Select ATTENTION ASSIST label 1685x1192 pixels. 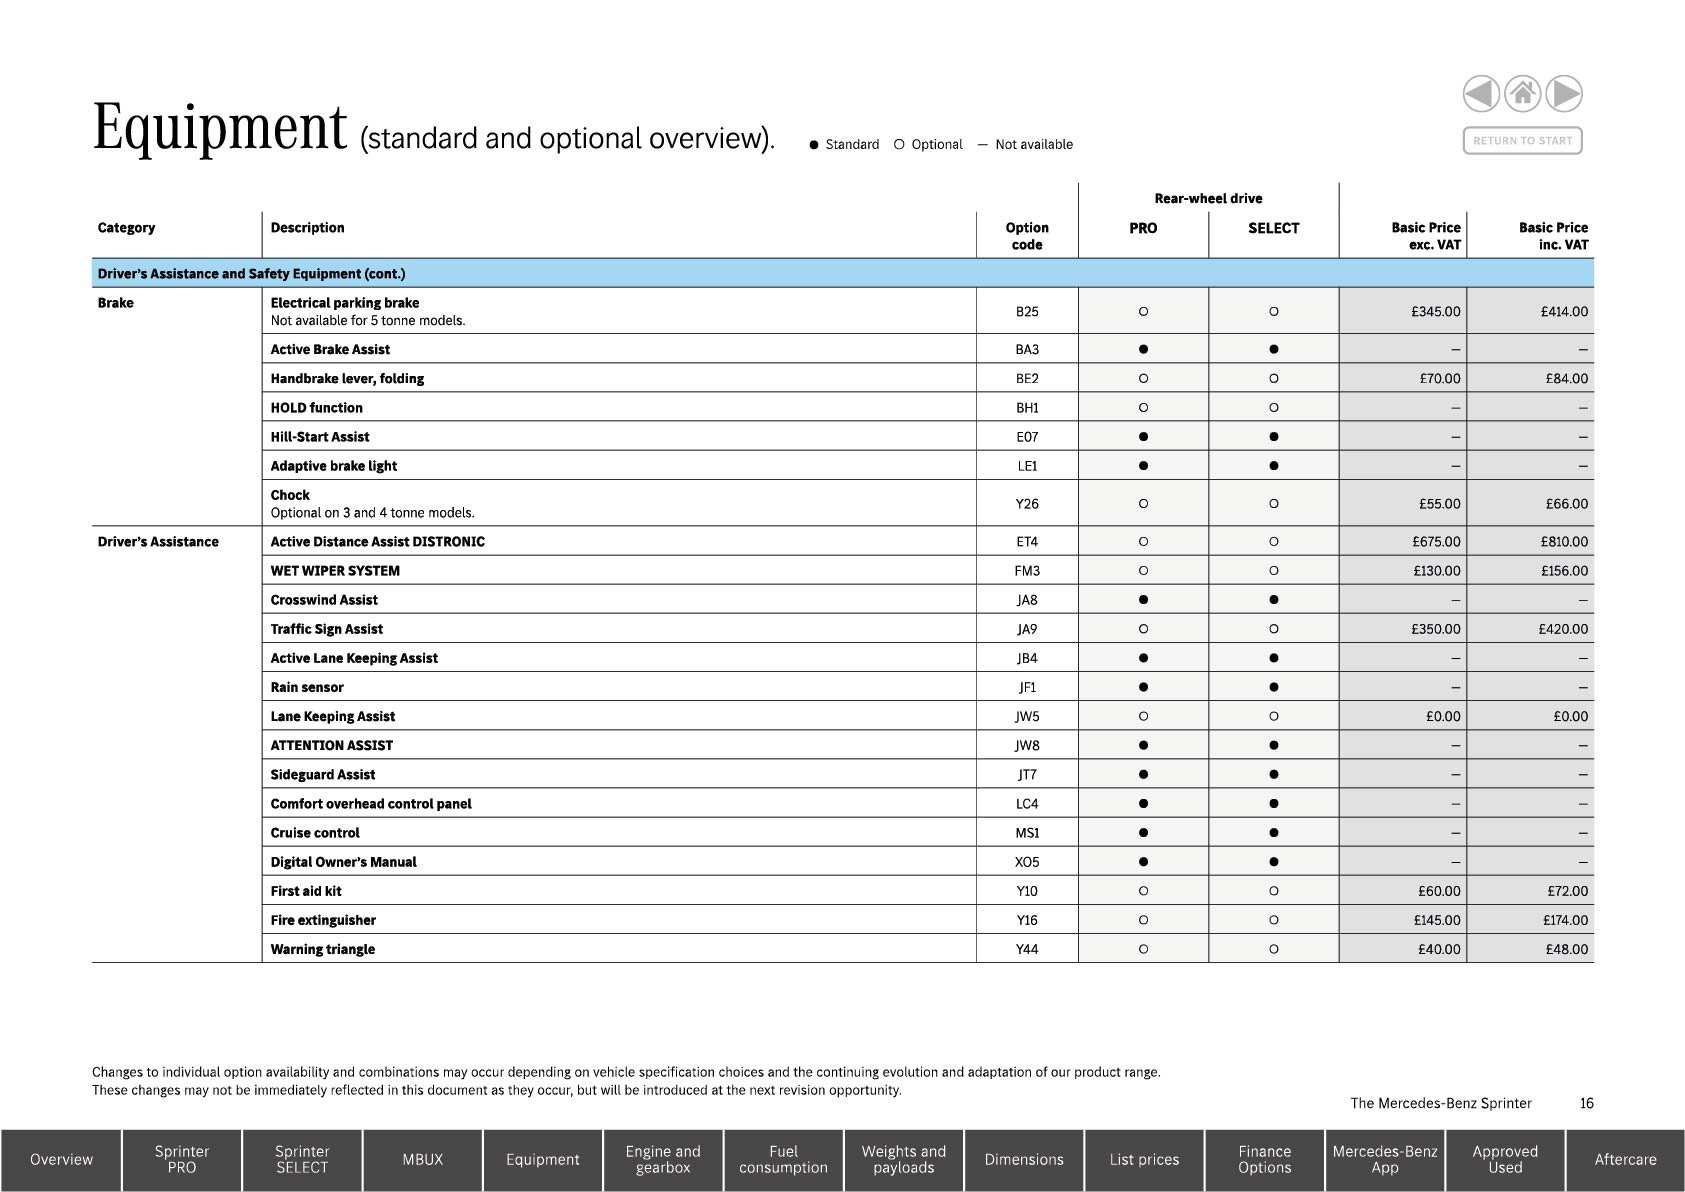(x=332, y=745)
